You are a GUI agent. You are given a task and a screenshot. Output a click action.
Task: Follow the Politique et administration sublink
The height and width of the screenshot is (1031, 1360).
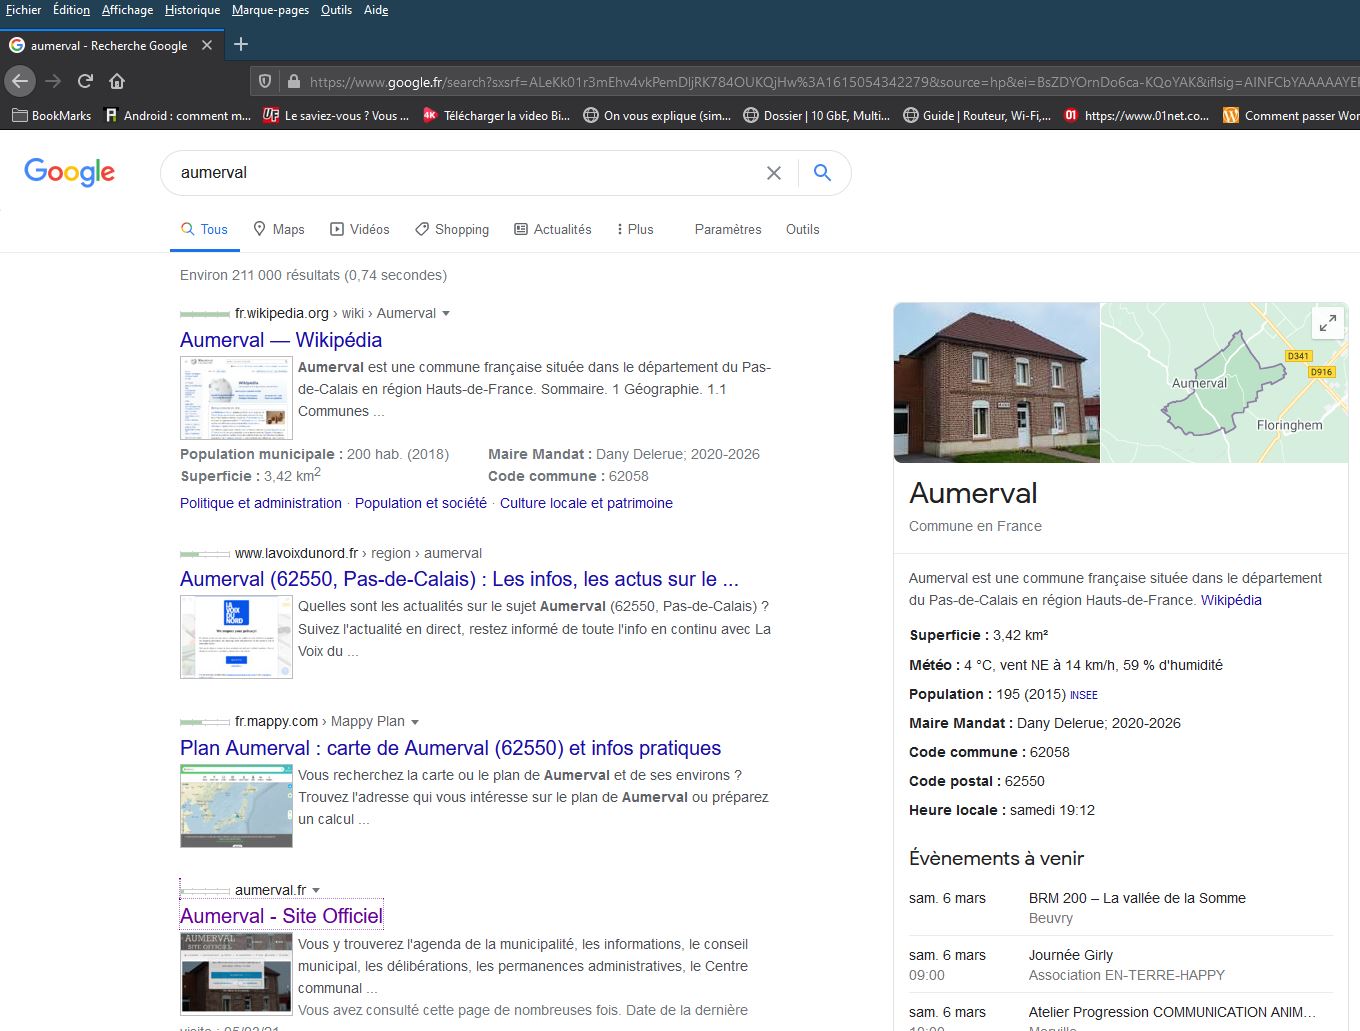point(261,503)
